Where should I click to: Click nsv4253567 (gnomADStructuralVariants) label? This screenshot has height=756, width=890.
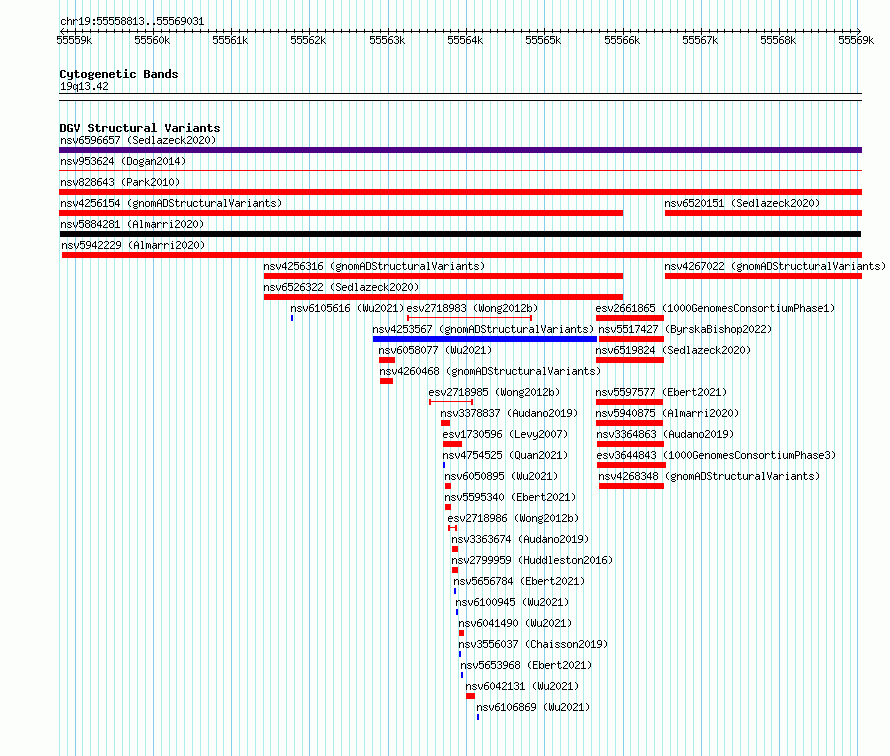(483, 329)
